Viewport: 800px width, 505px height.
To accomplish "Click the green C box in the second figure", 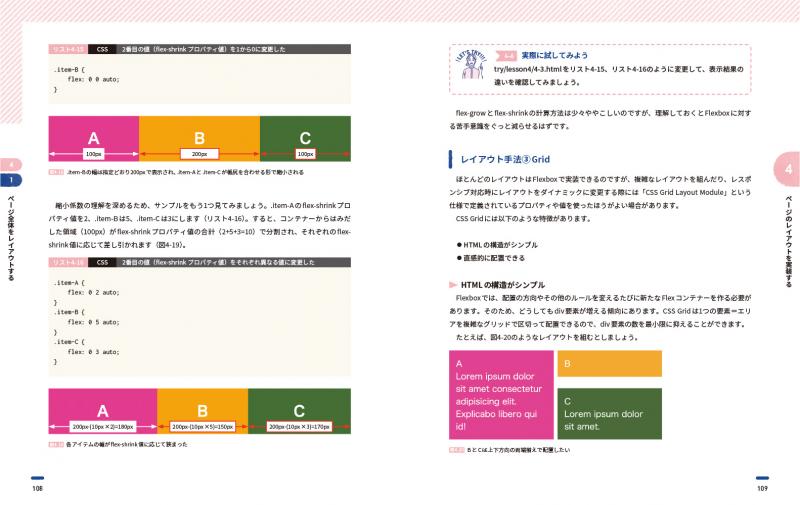I will click(299, 411).
